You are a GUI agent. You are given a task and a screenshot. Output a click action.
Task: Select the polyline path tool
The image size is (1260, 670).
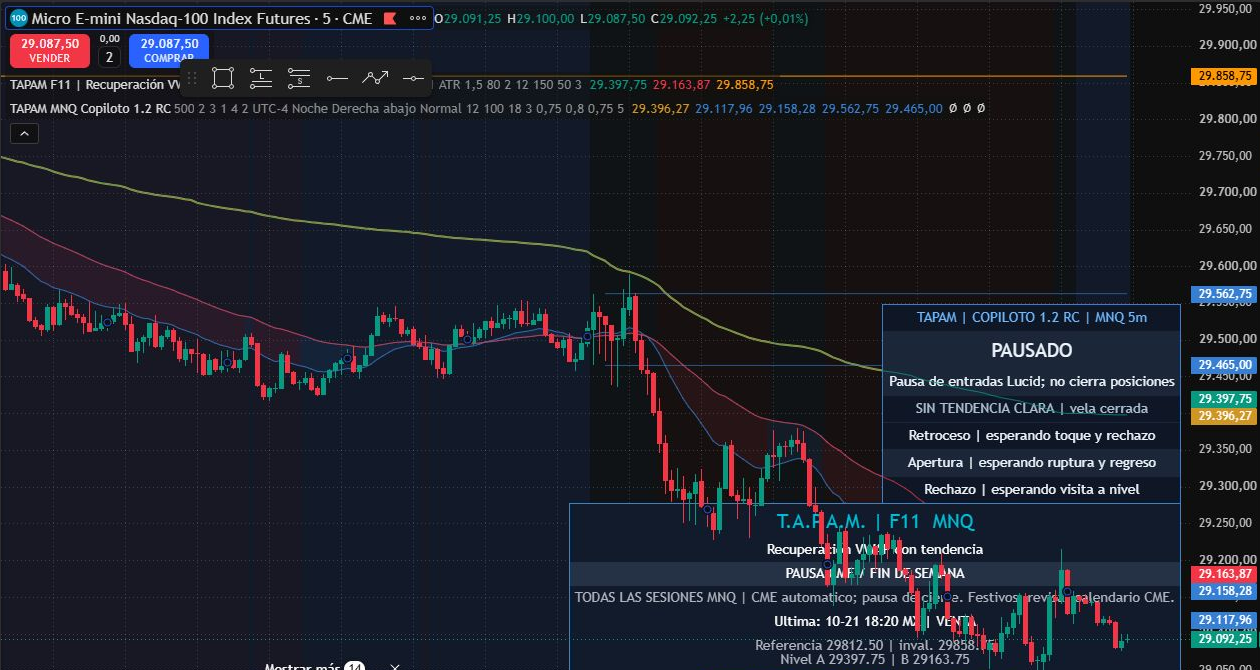(x=375, y=77)
